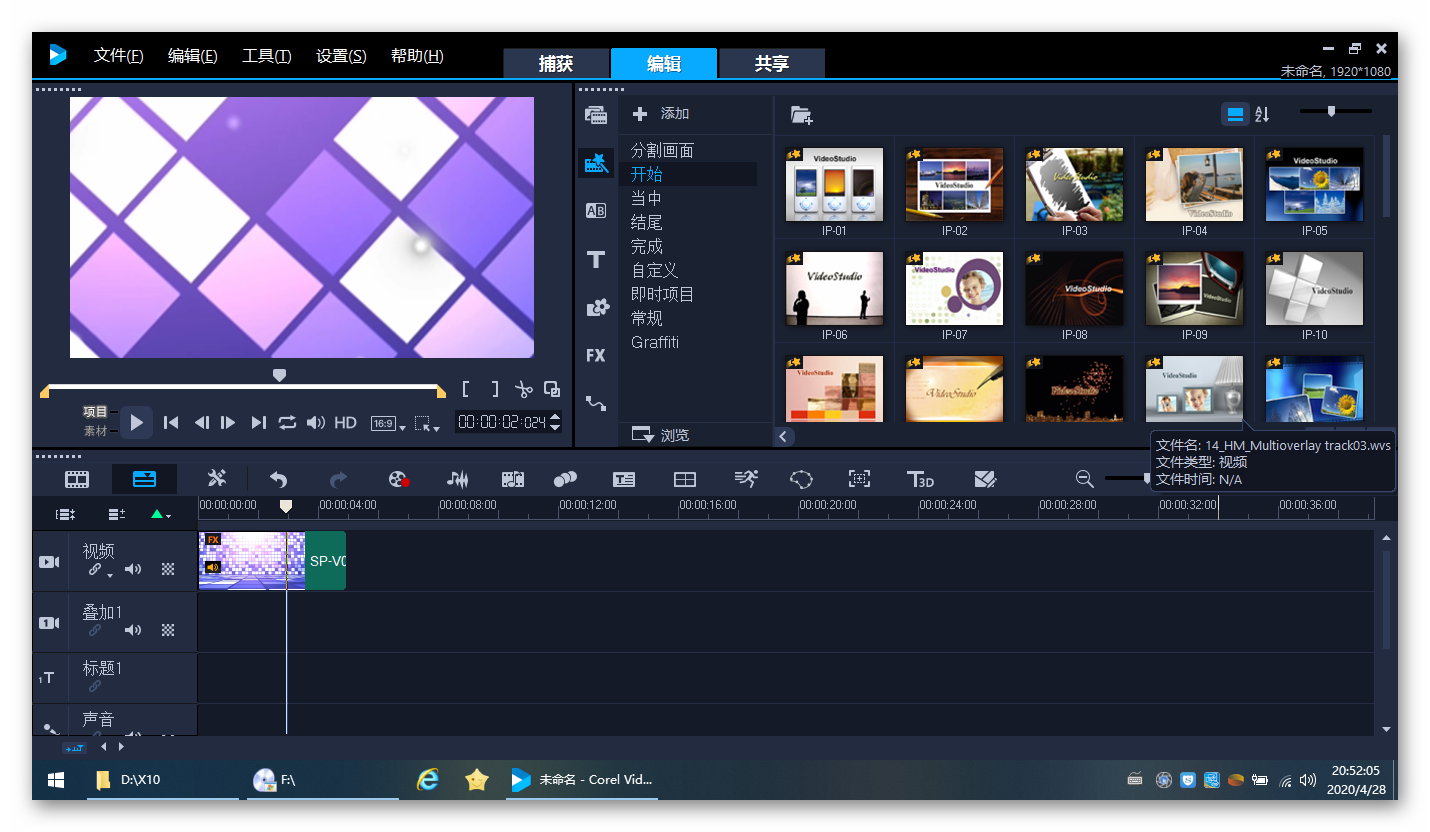The image size is (1430, 832).
Task: Click the 浏览 button
Action: pos(662,435)
